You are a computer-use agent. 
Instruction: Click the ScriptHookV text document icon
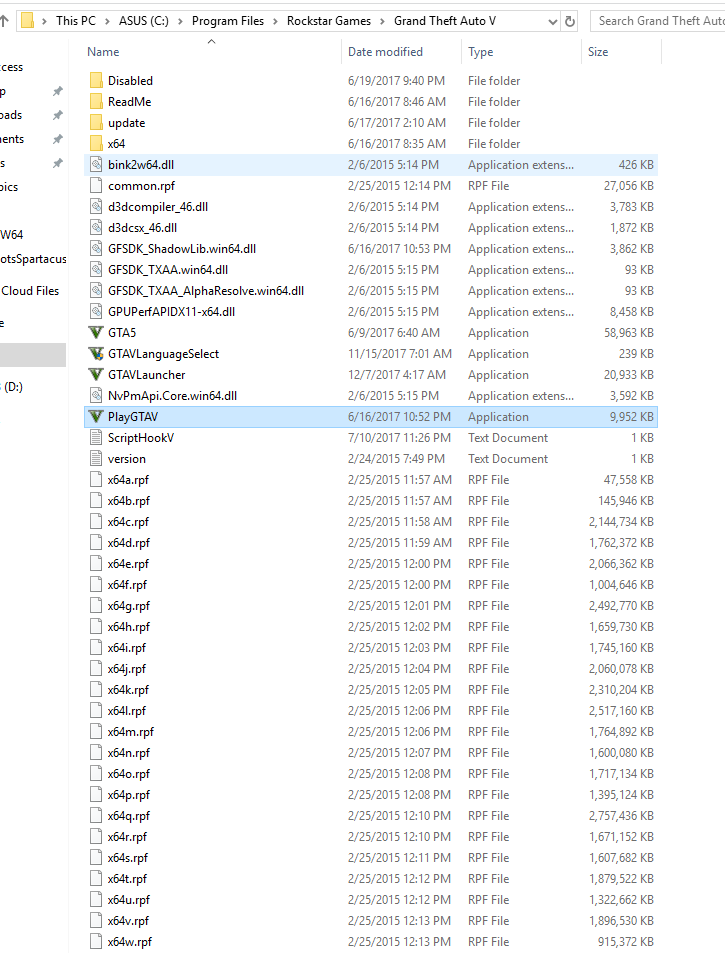point(95,438)
